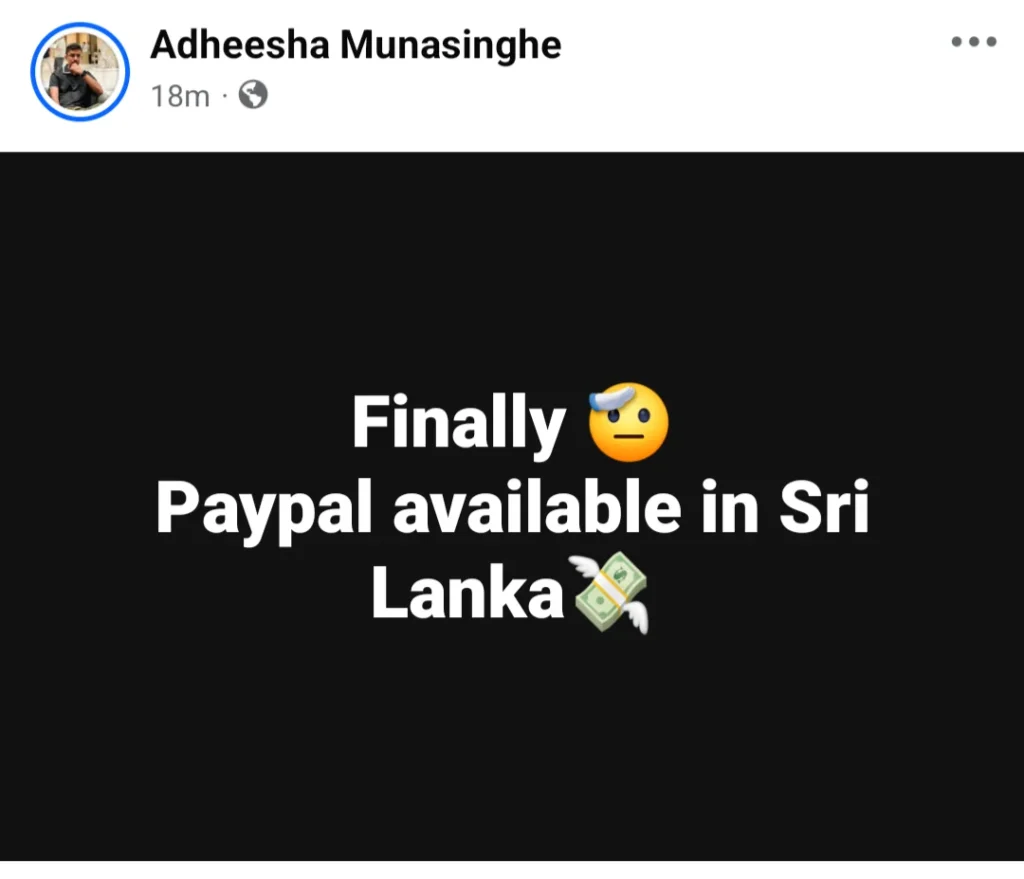Open the Adheesha Munasinghe profile name link
Image resolution: width=1024 pixels, height=879 pixels.
tap(356, 46)
